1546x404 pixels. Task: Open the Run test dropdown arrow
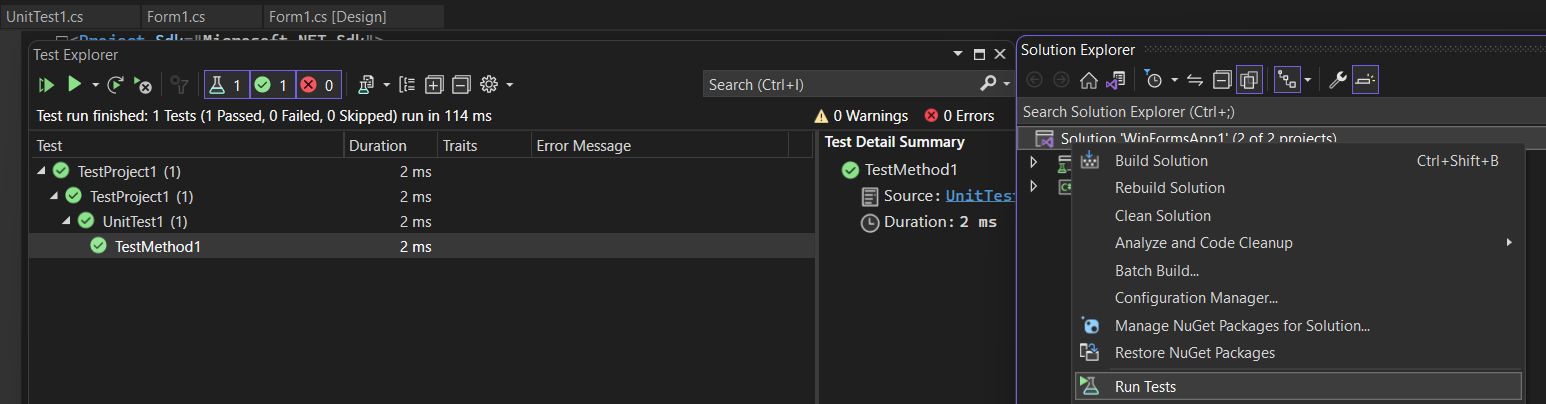pyautogui.click(x=95, y=85)
